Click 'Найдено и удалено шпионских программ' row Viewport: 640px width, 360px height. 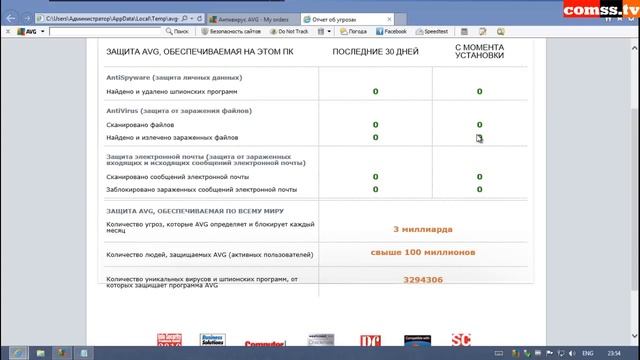[x=172, y=92]
